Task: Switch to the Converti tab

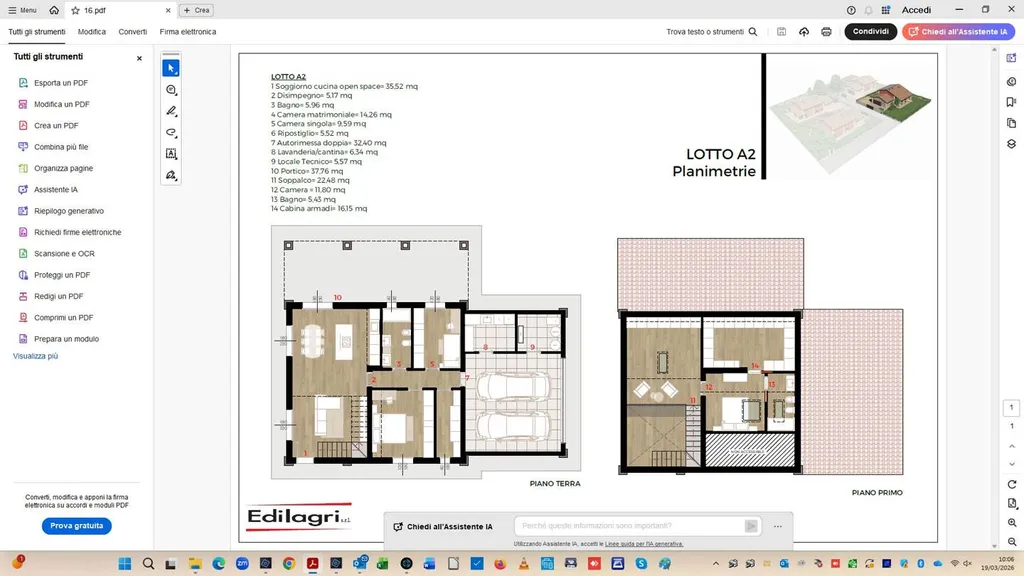Action: tap(132, 32)
